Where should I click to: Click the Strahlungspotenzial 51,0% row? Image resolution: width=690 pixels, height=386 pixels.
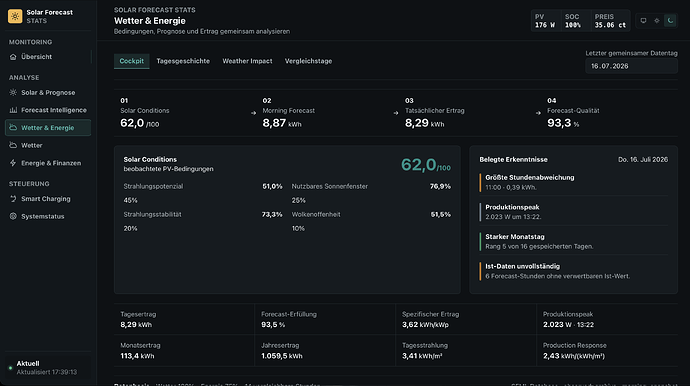tap(203, 187)
